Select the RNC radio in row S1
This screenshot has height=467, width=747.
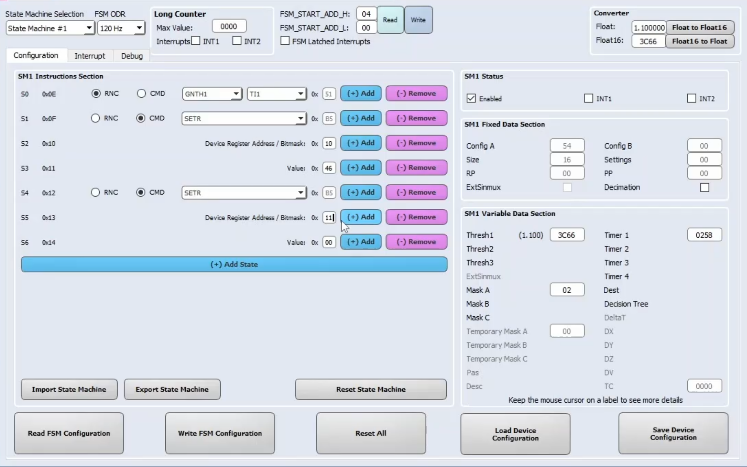[95, 118]
